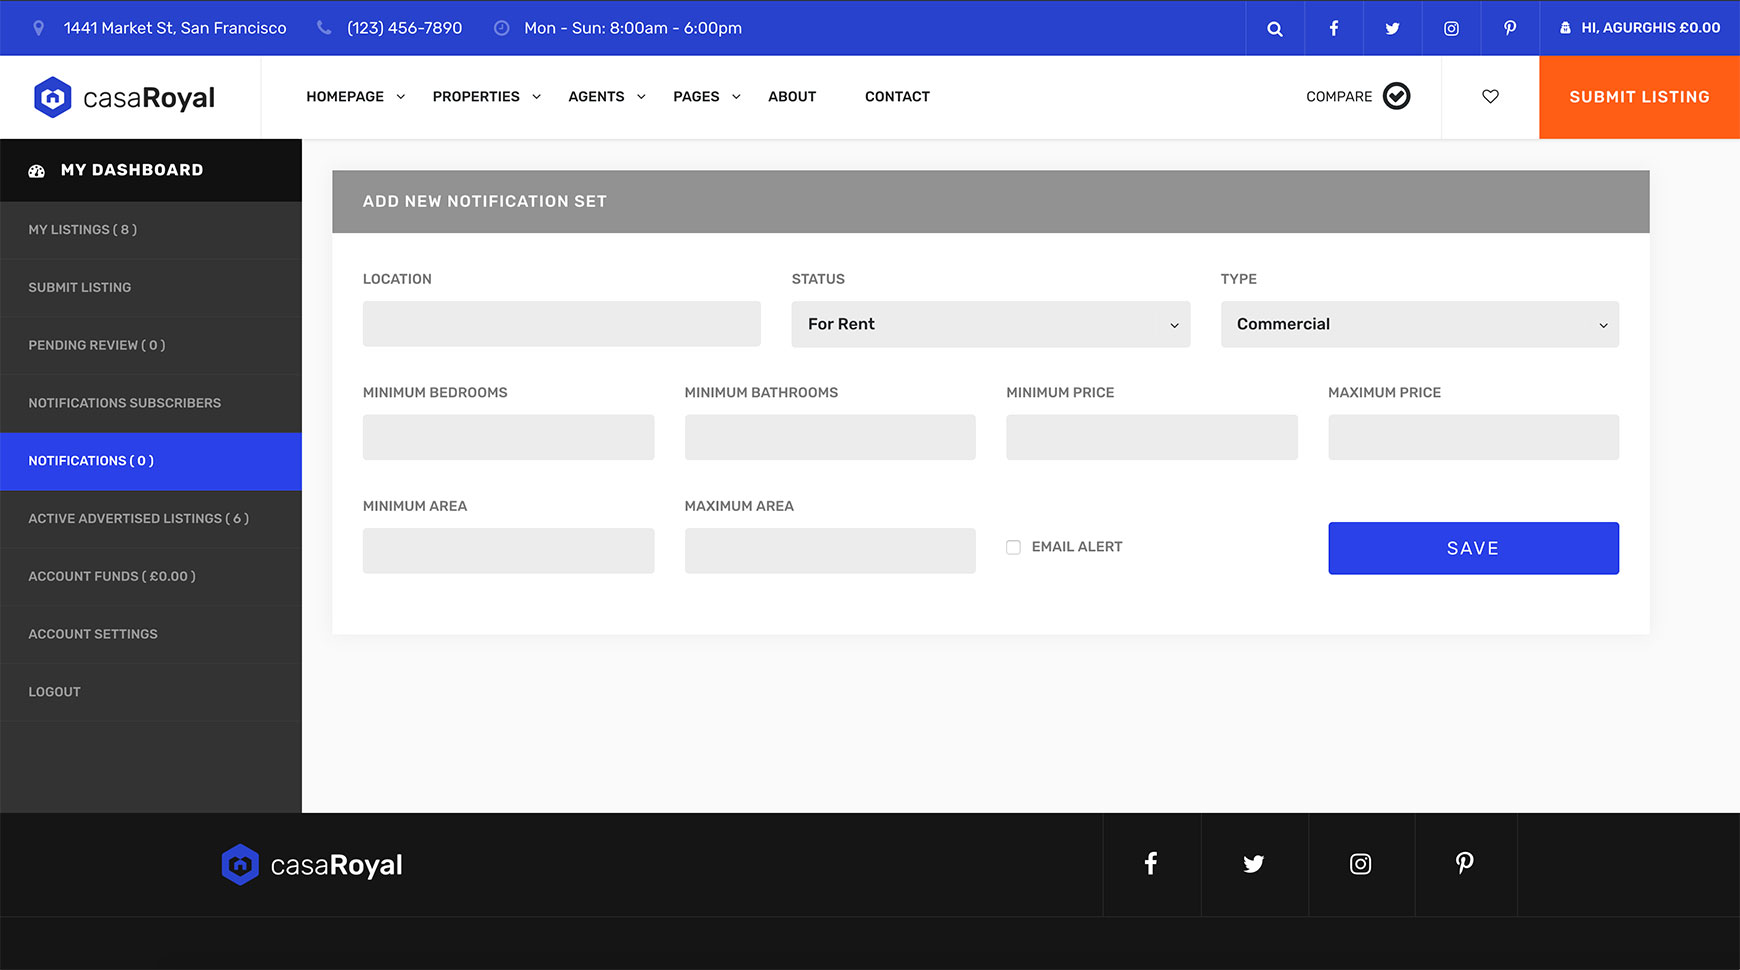Click the clock icon by opening hours

click(x=502, y=28)
